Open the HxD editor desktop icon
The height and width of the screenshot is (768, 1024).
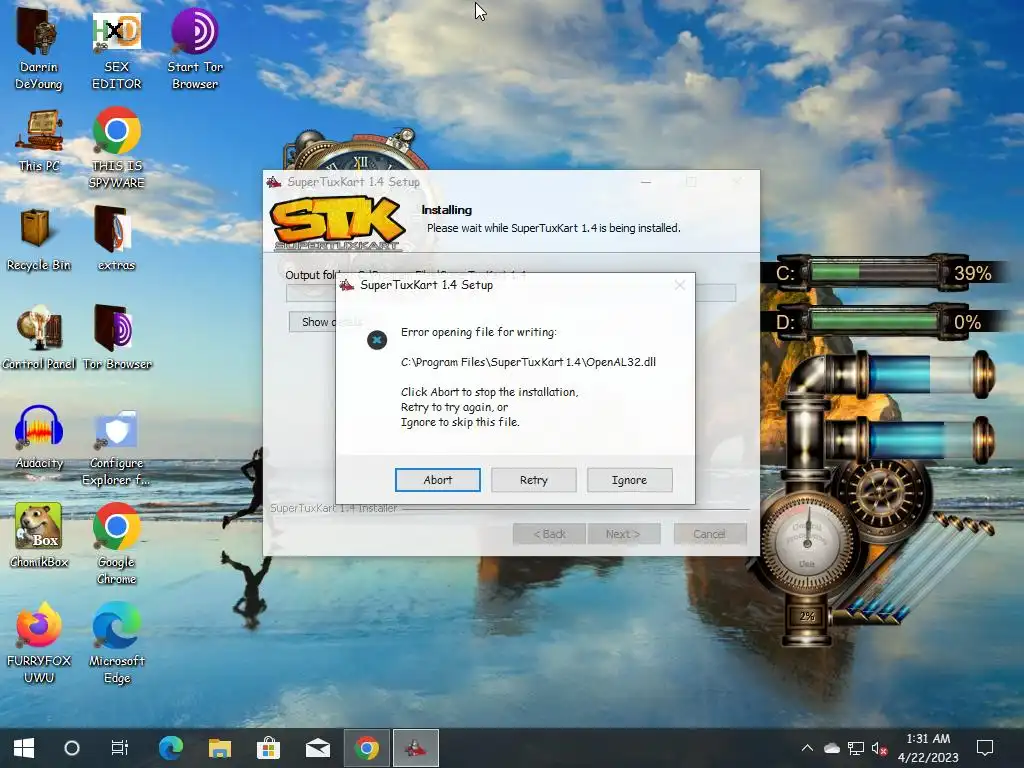tap(116, 49)
